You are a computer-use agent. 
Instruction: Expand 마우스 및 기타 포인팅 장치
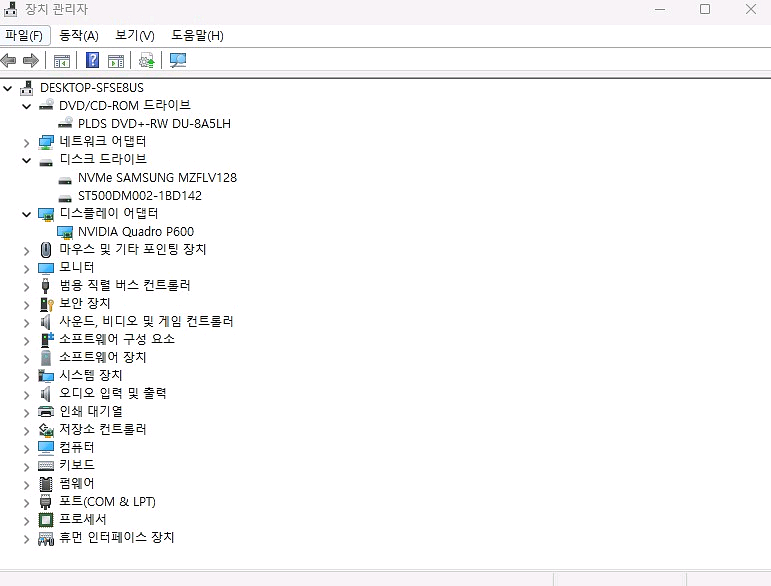27,251
